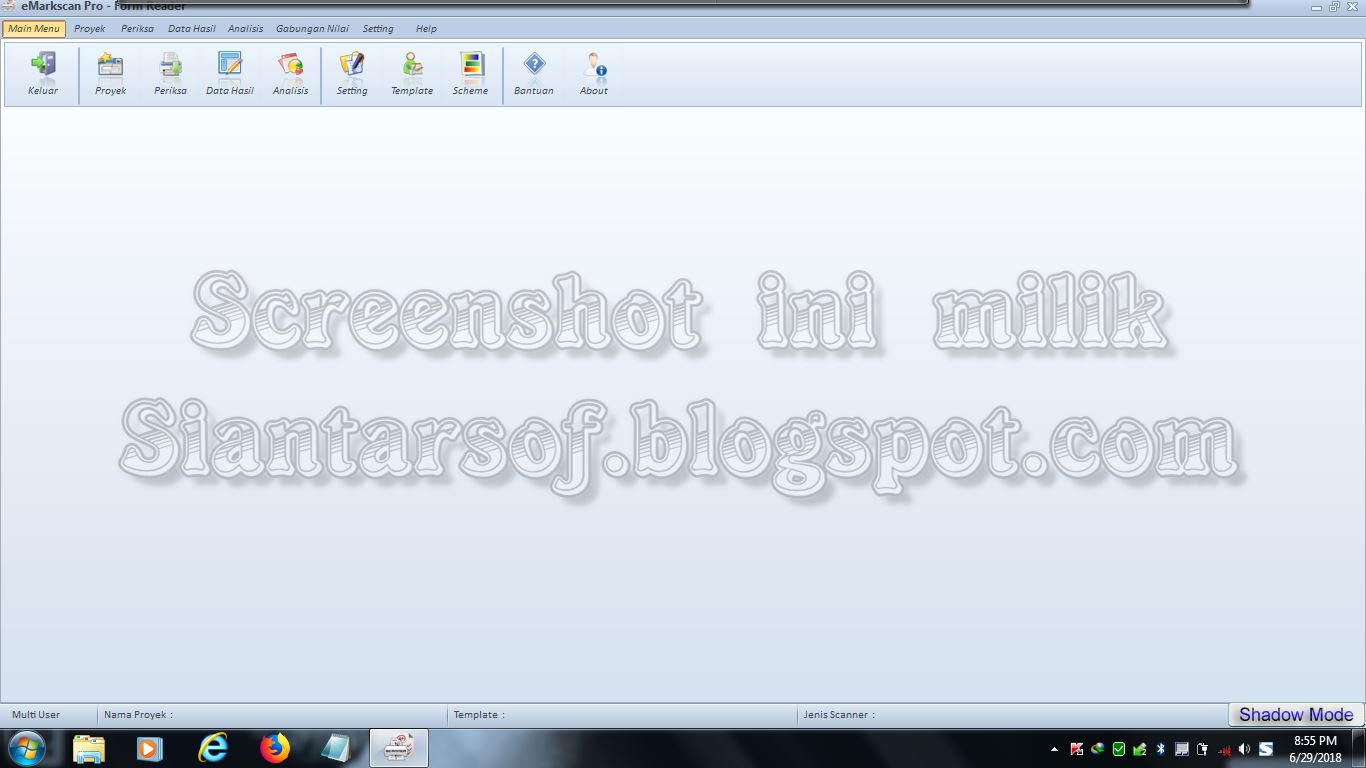
Task: Open the Scheme toolbar icon
Action: point(471,75)
